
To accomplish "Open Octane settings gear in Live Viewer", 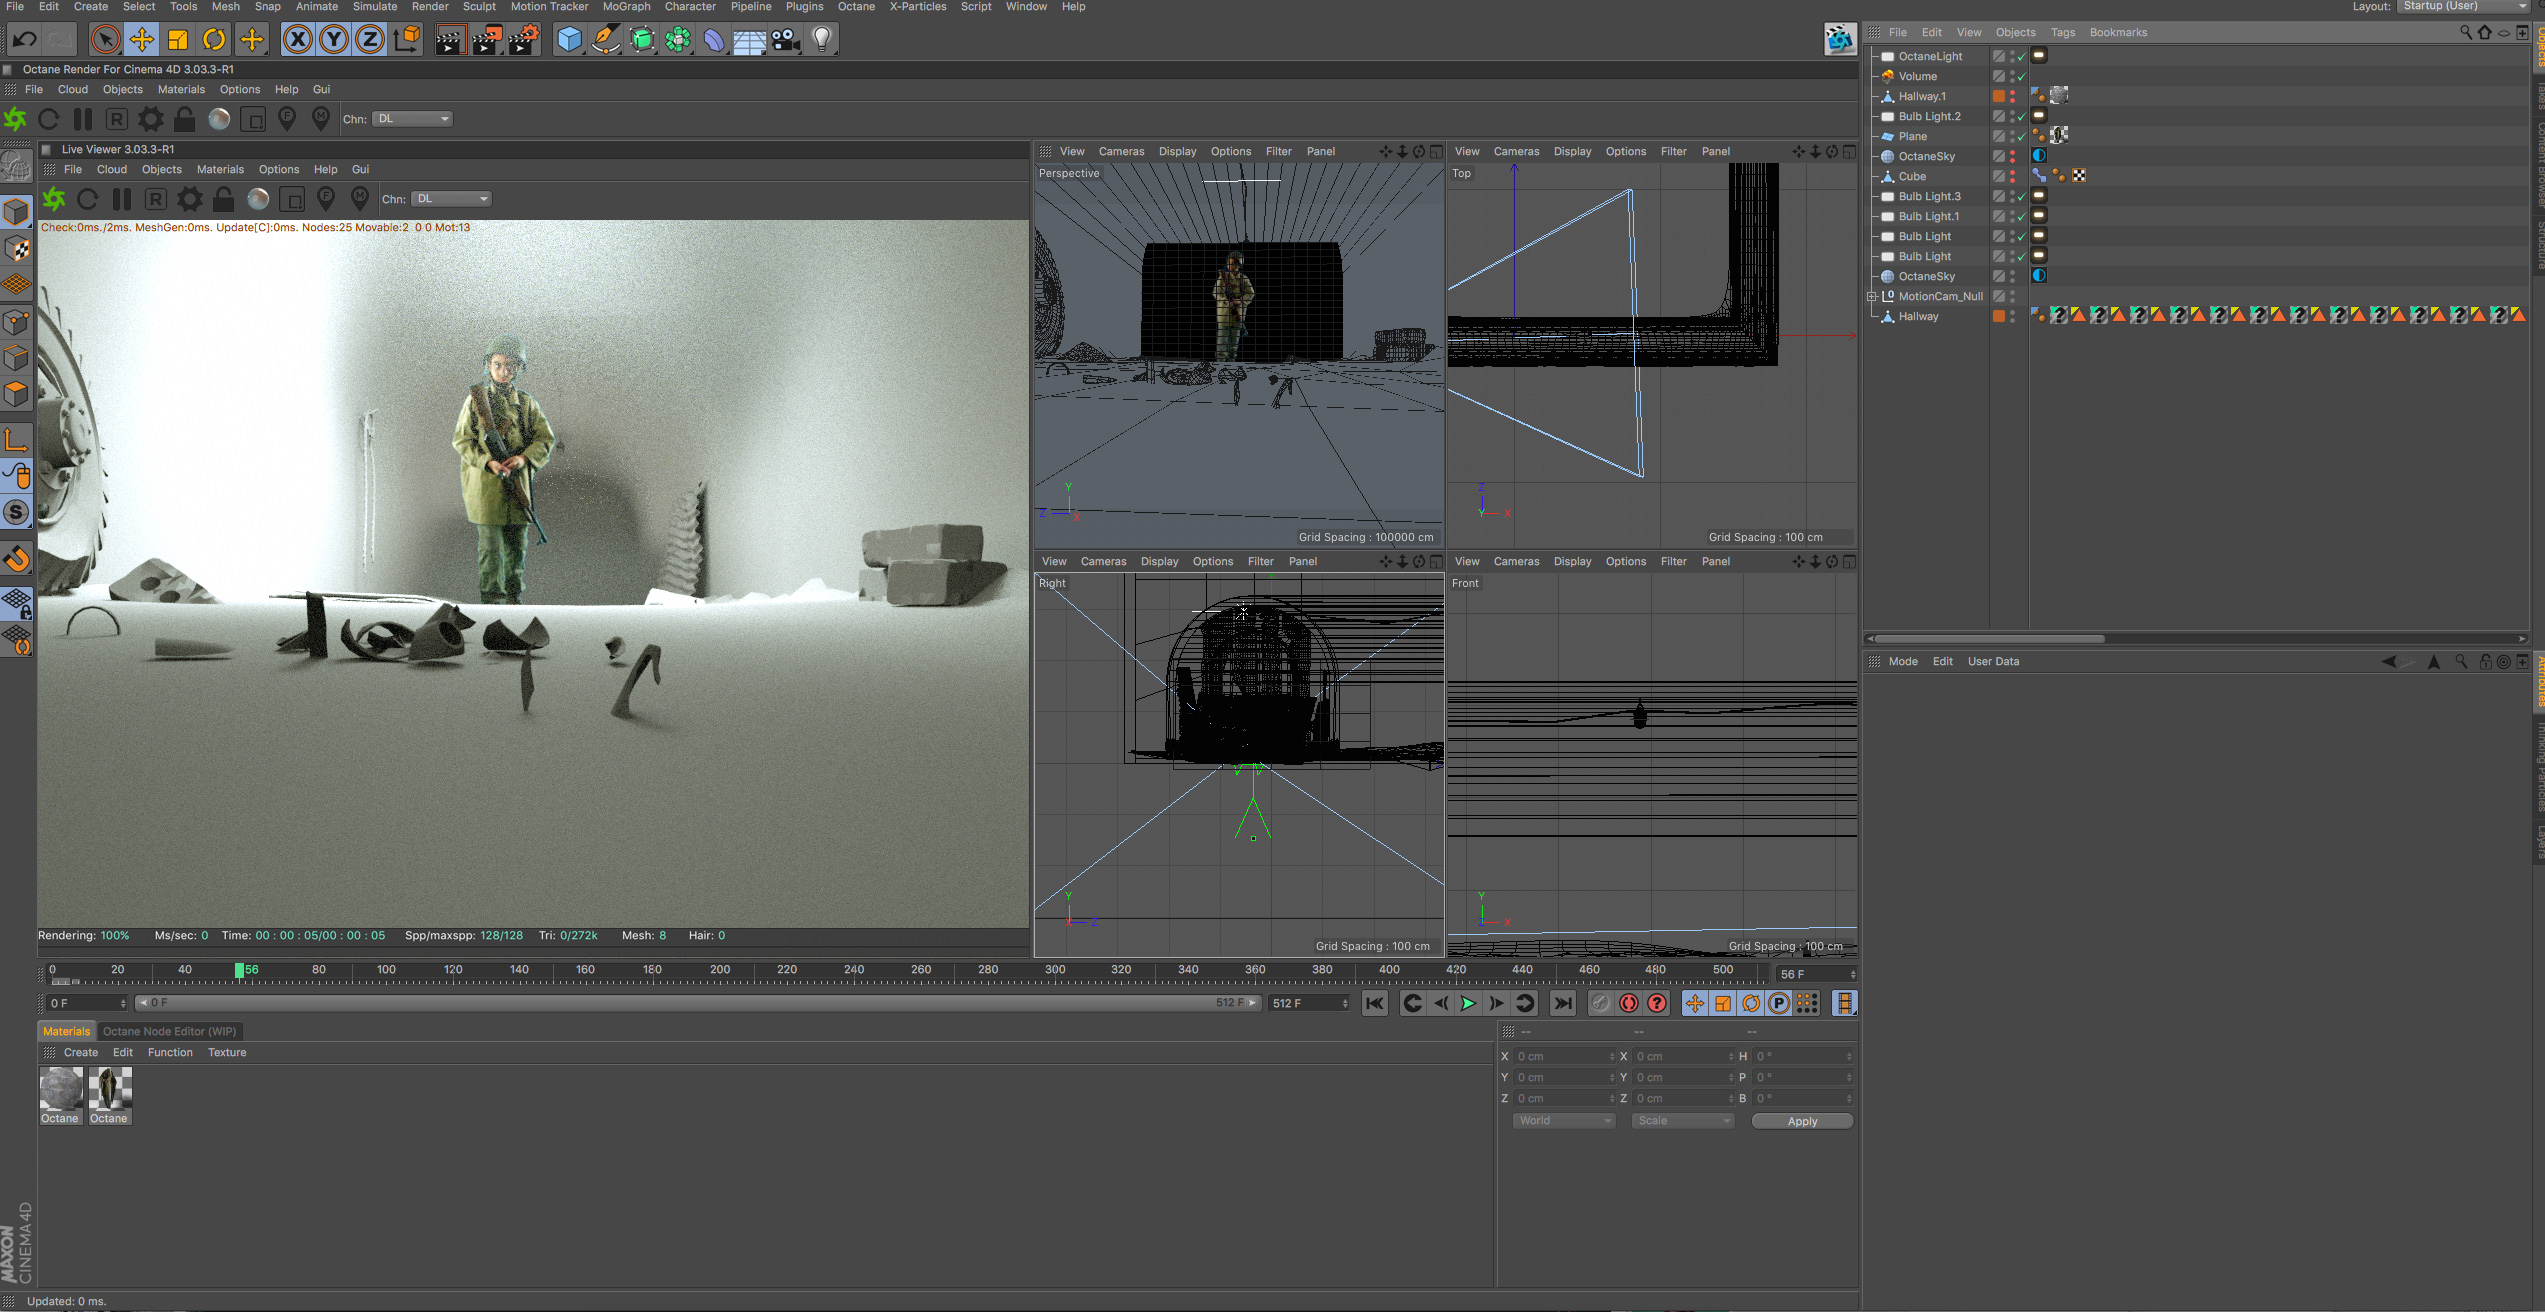I will pyautogui.click(x=189, y=199).
